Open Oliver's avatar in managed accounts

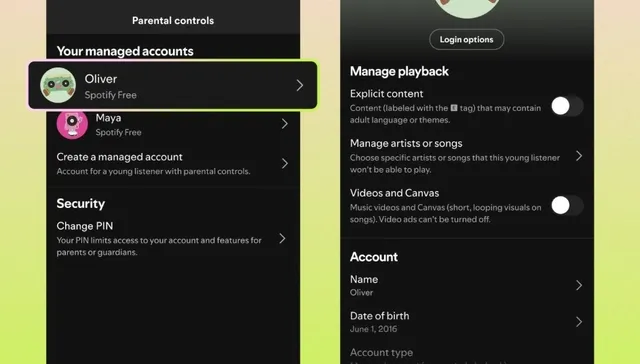[58, 85]
